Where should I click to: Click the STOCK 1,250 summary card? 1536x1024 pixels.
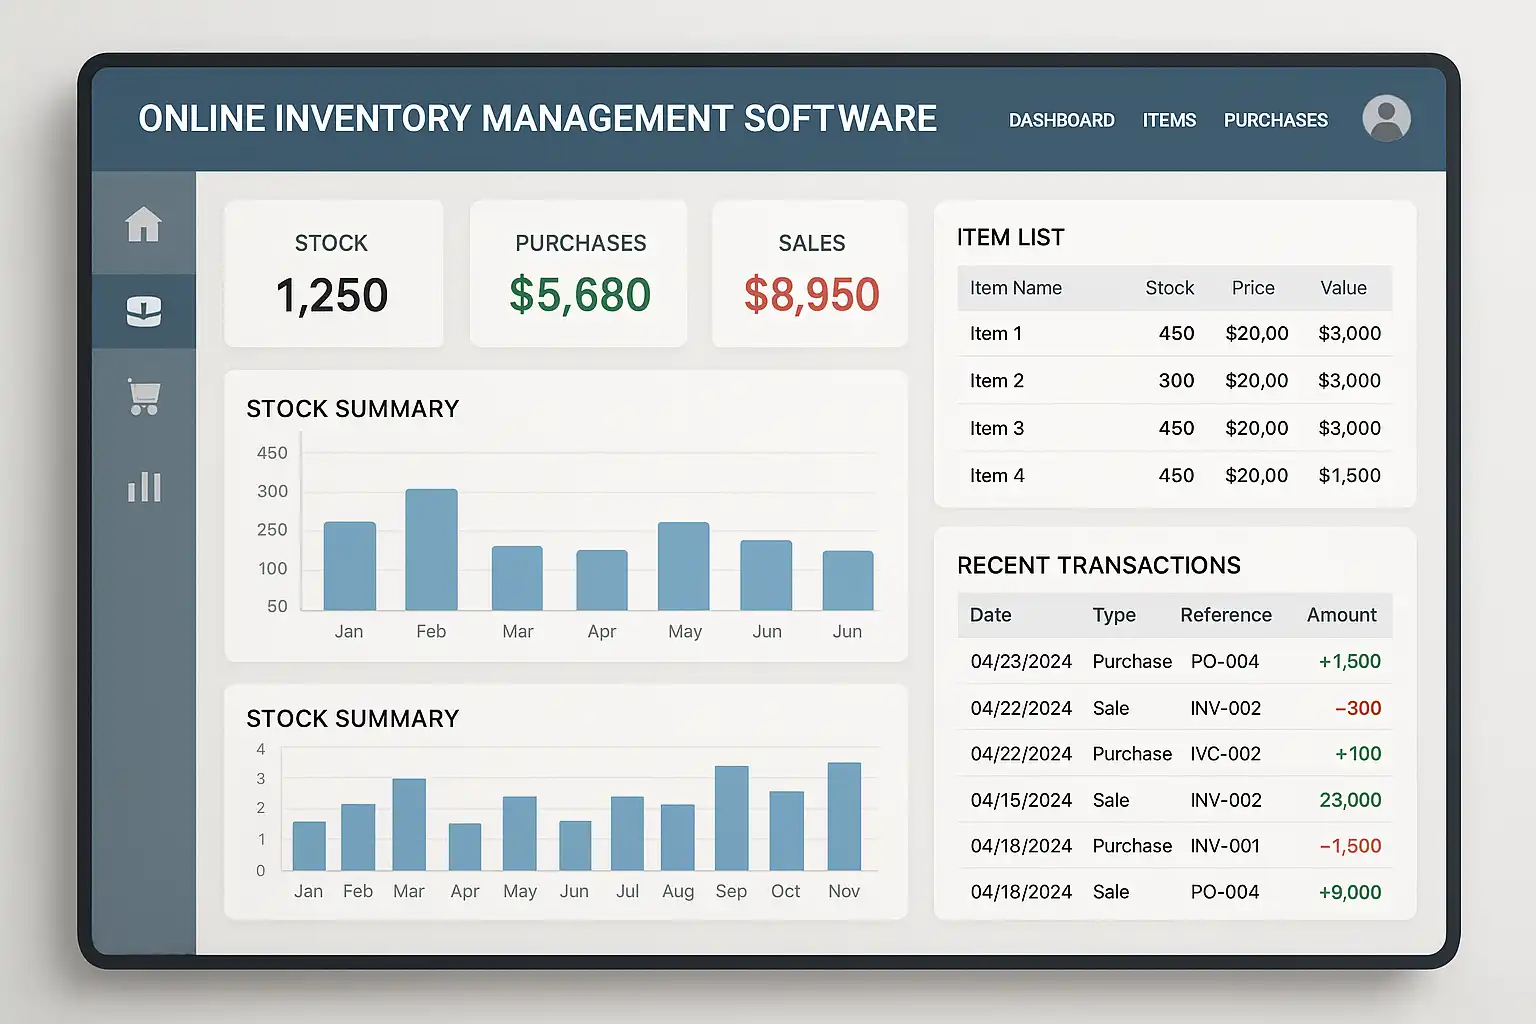coord(333,274)
